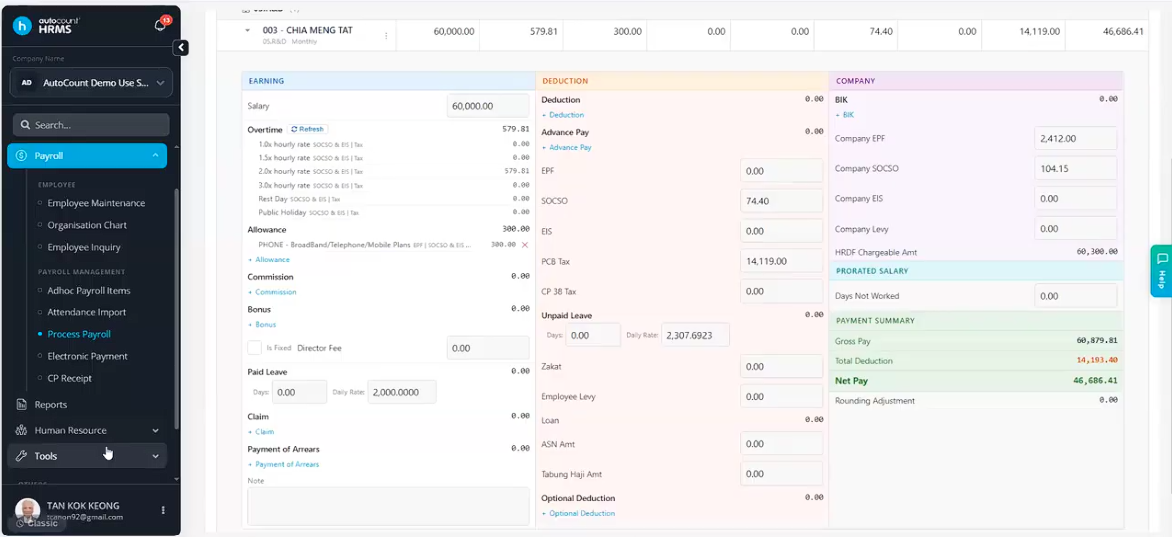Click the sidebar Search box
The image size is (1172, 537).
(91, 125)
